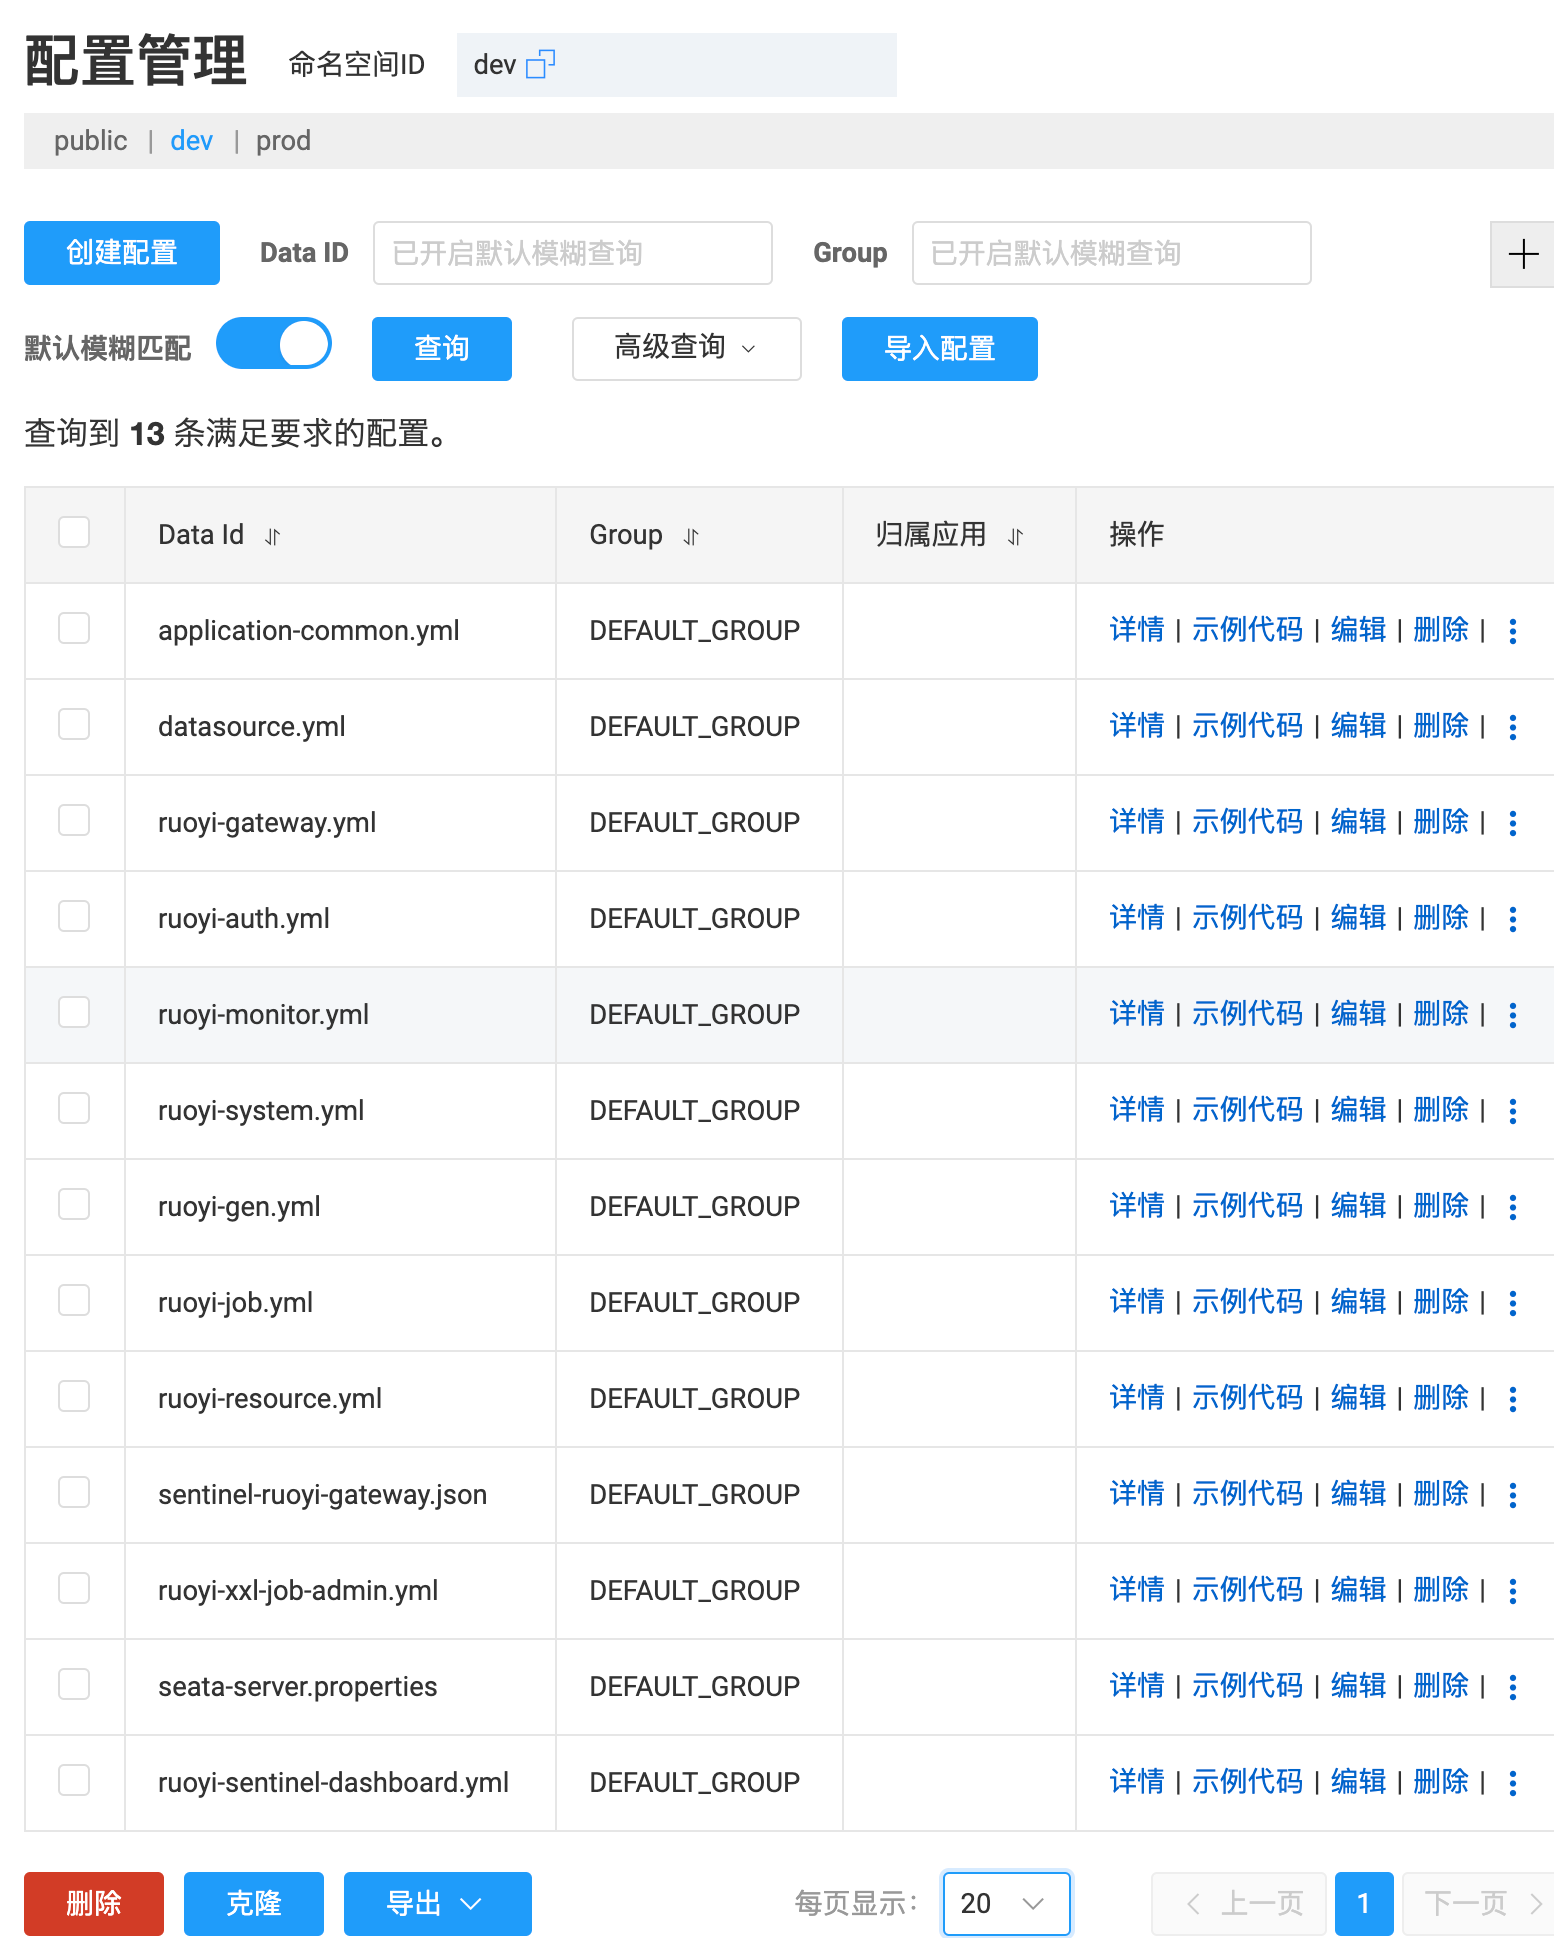
Task: Open 示例代码 for ruoyi-resource.yml
Action: (x=1247, y=1398)
